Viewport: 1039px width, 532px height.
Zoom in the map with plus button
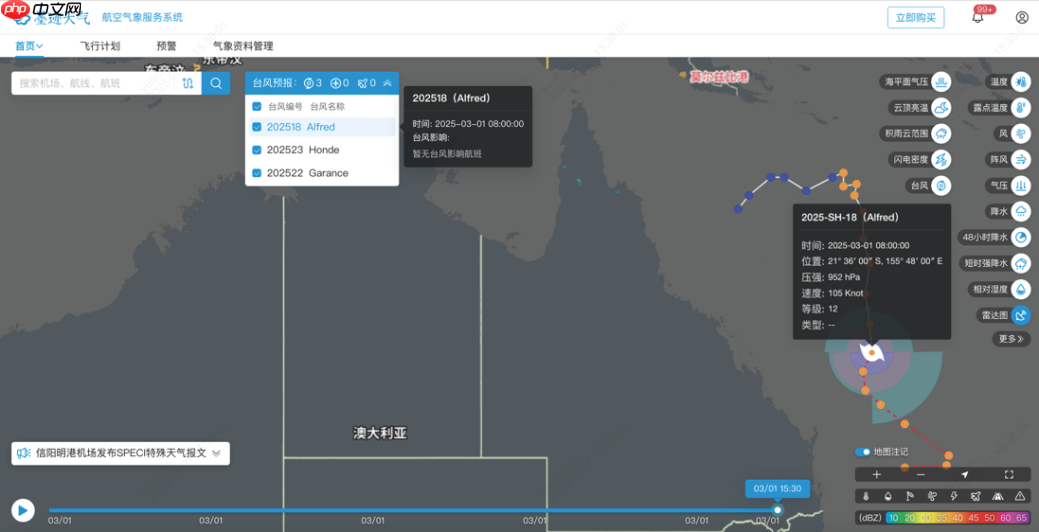click(x=877, y=475)
